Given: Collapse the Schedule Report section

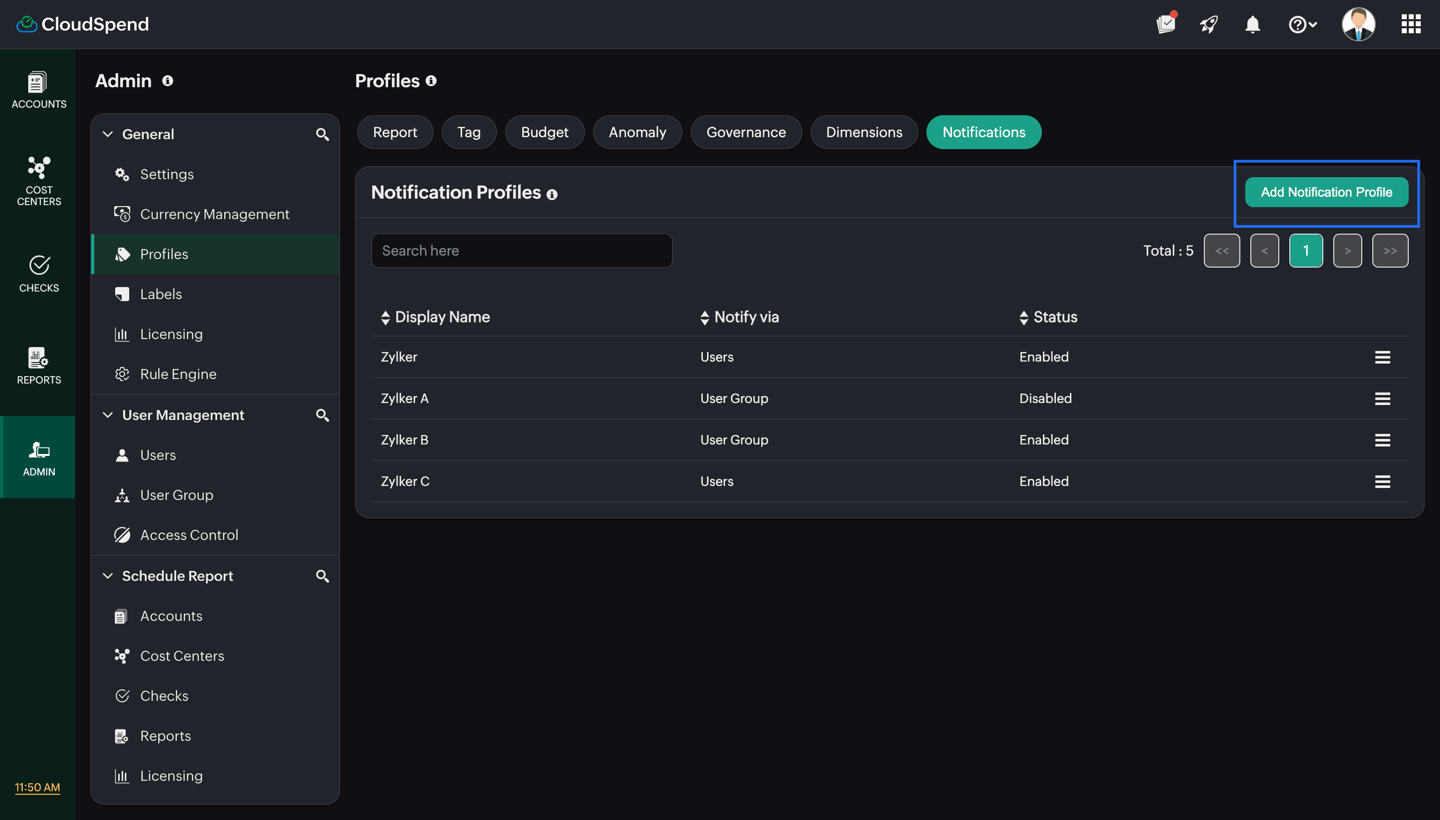Looking at the screenshot, I should pyautogui.click(x=108, y=576).
